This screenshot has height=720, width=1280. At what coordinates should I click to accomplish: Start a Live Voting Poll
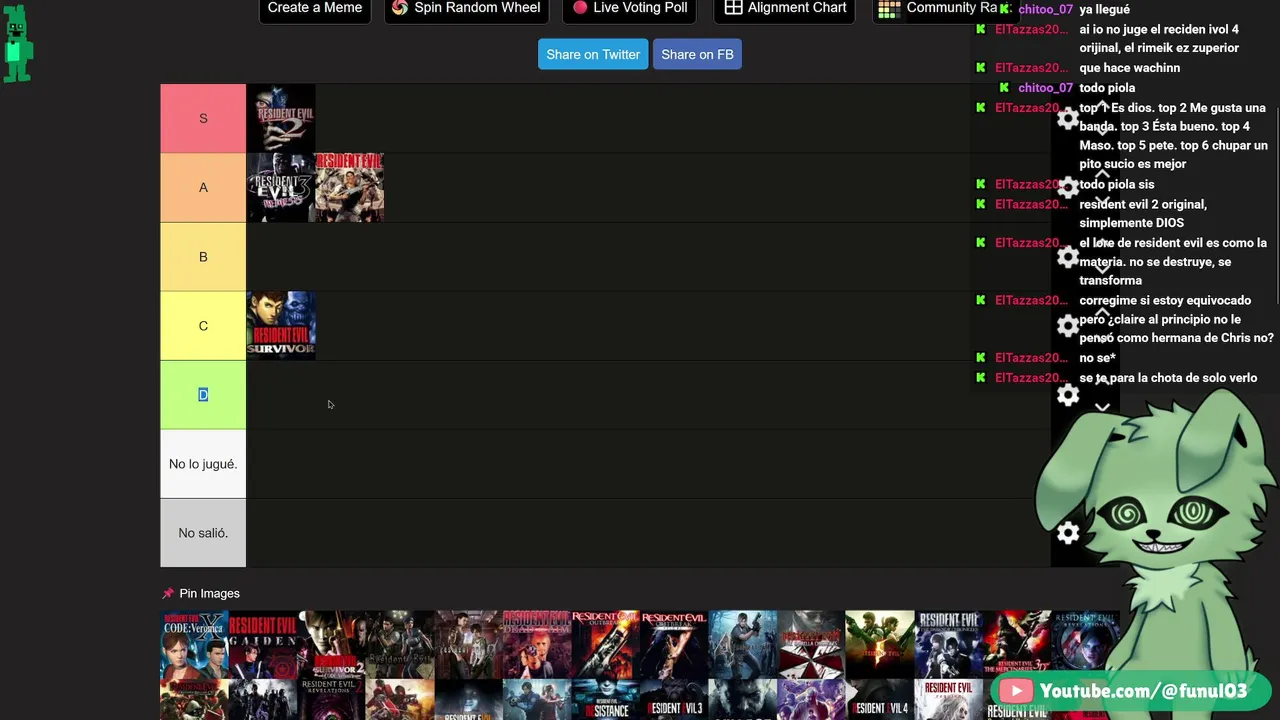tap(630, 8)
